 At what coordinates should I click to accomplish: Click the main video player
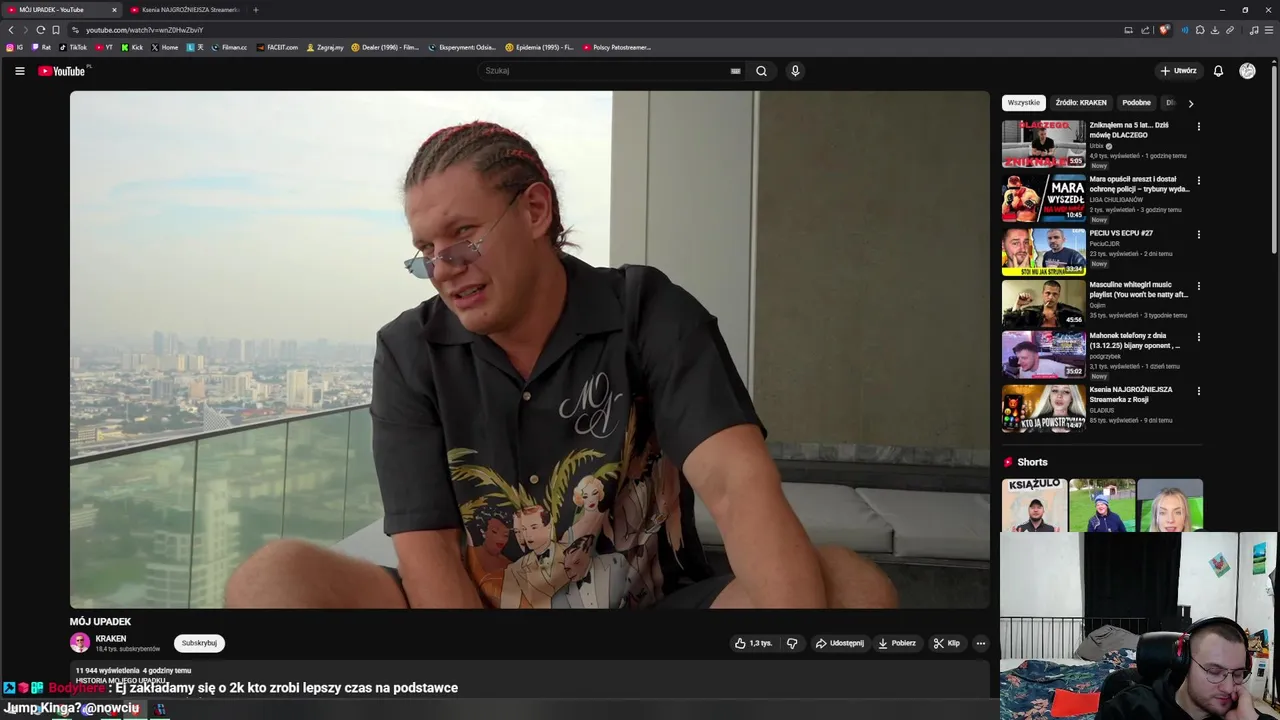tap(530, 349)
